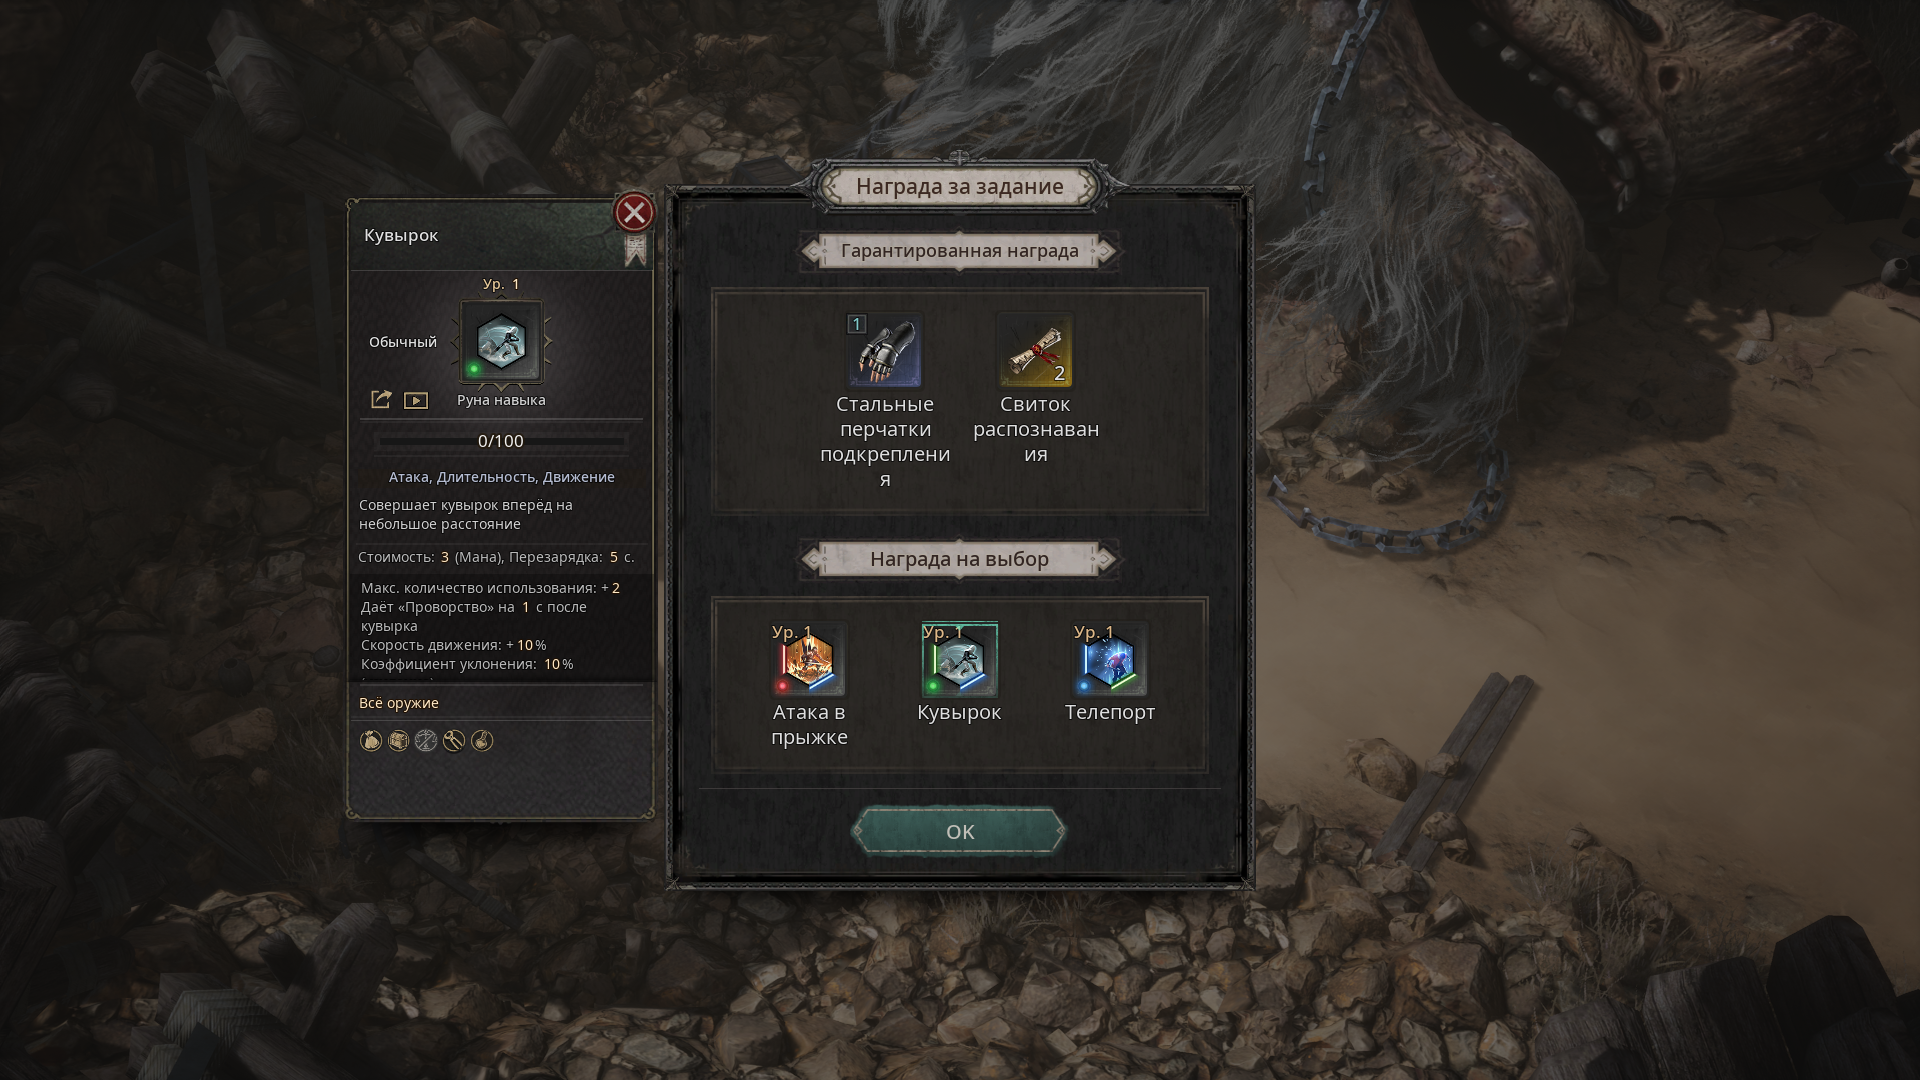Click the 0/100 rune experience bar
This screenshot has height=1080, width=1920.
(x=501, y=441)
